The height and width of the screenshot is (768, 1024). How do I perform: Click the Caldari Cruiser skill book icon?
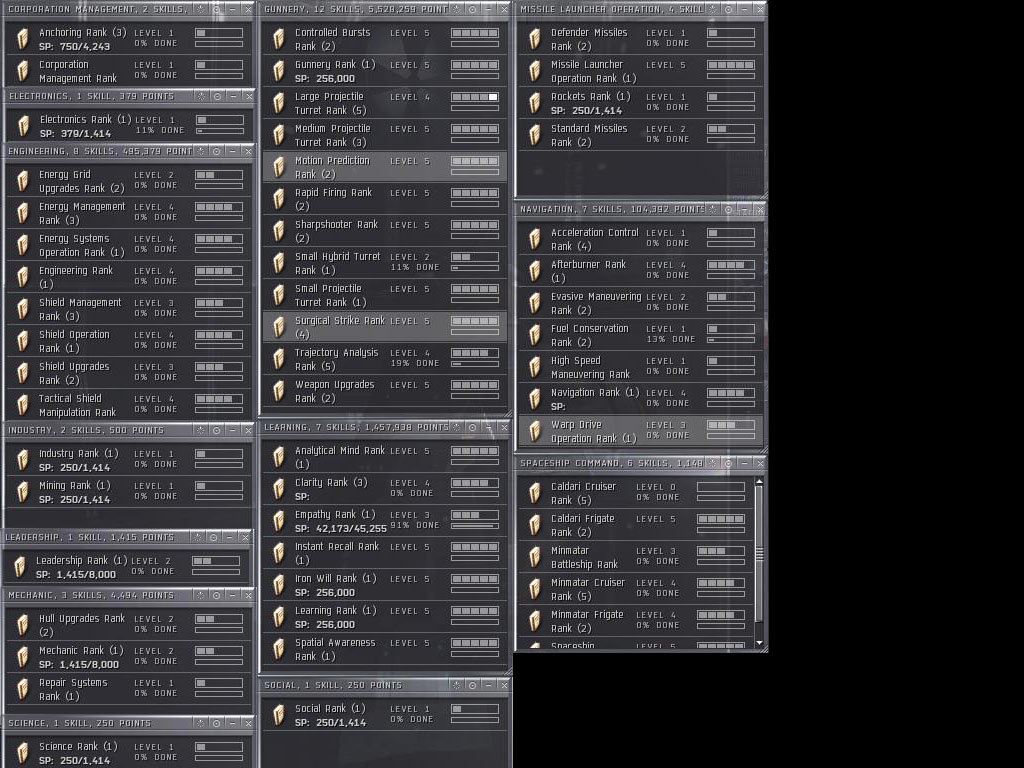click(535, 493)
